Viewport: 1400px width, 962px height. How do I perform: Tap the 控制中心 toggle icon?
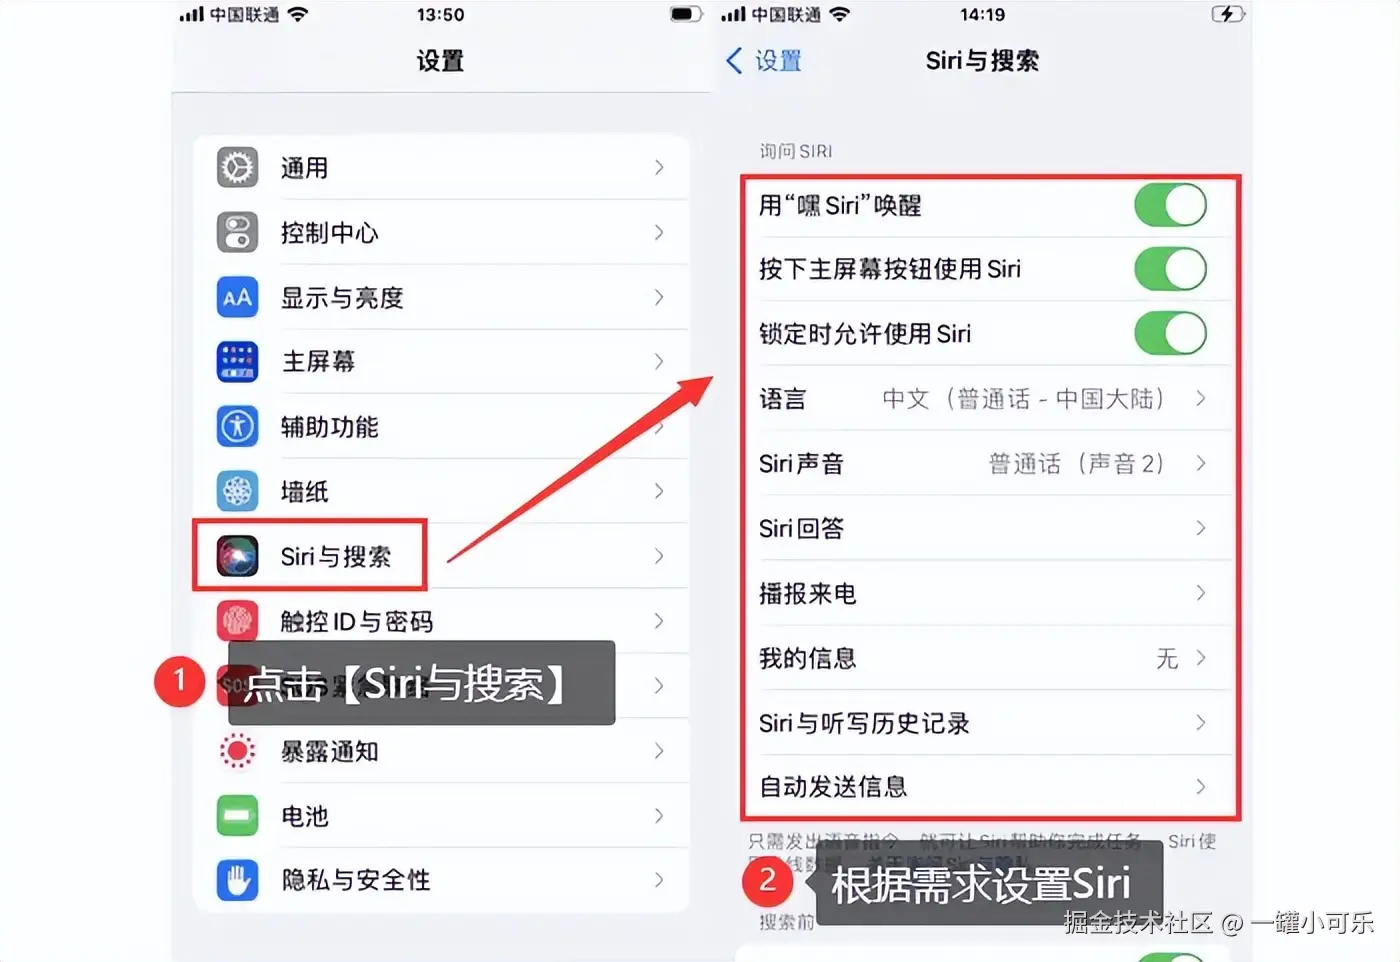237,233
